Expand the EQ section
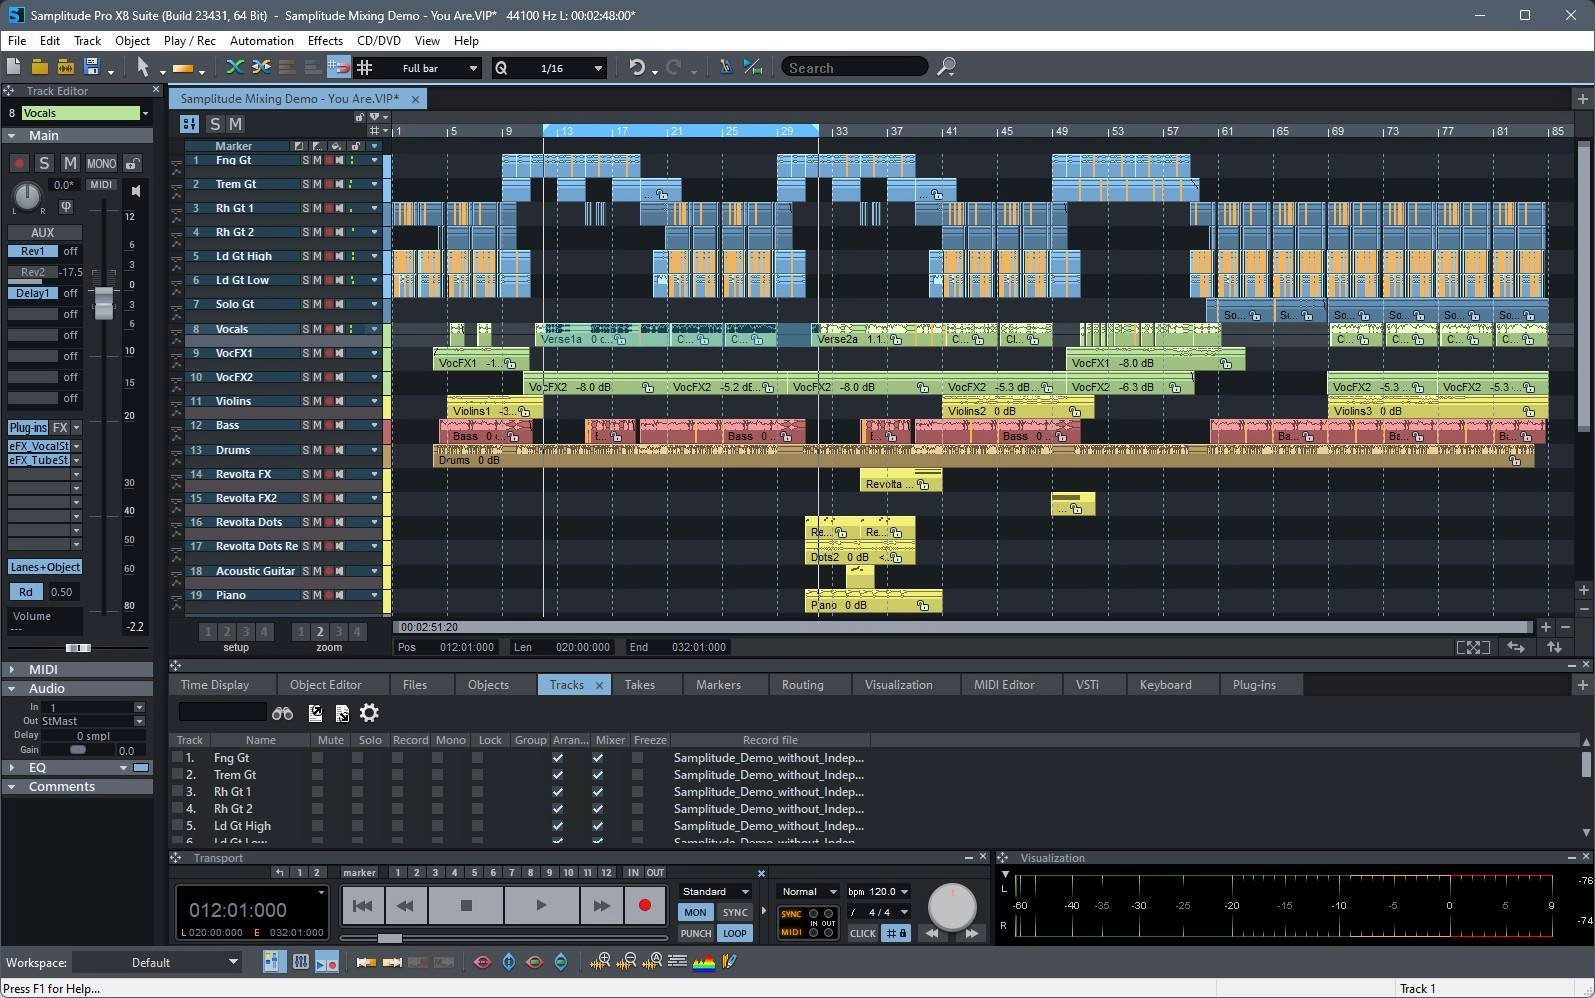 tap(12, 768)
